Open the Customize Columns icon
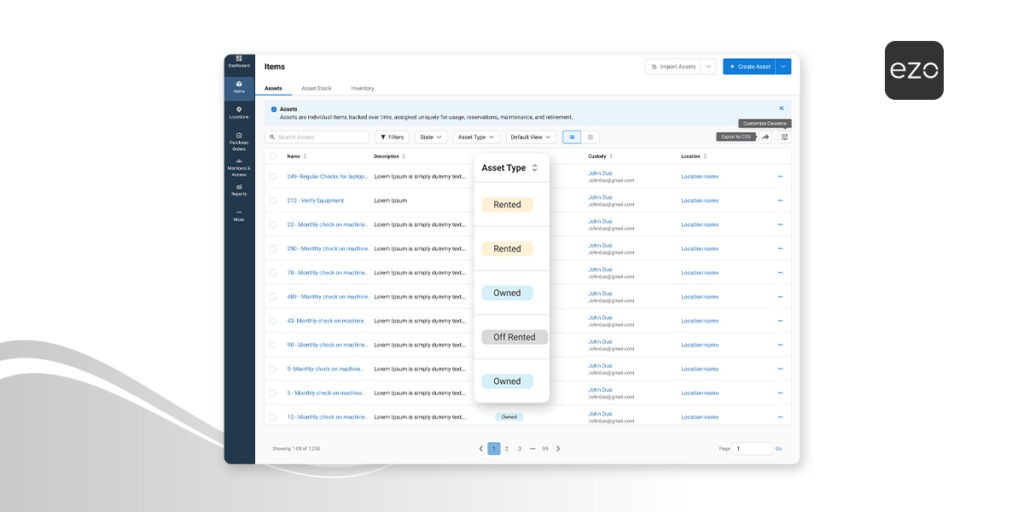The image size is (1024, 512). tap(784, 137)
